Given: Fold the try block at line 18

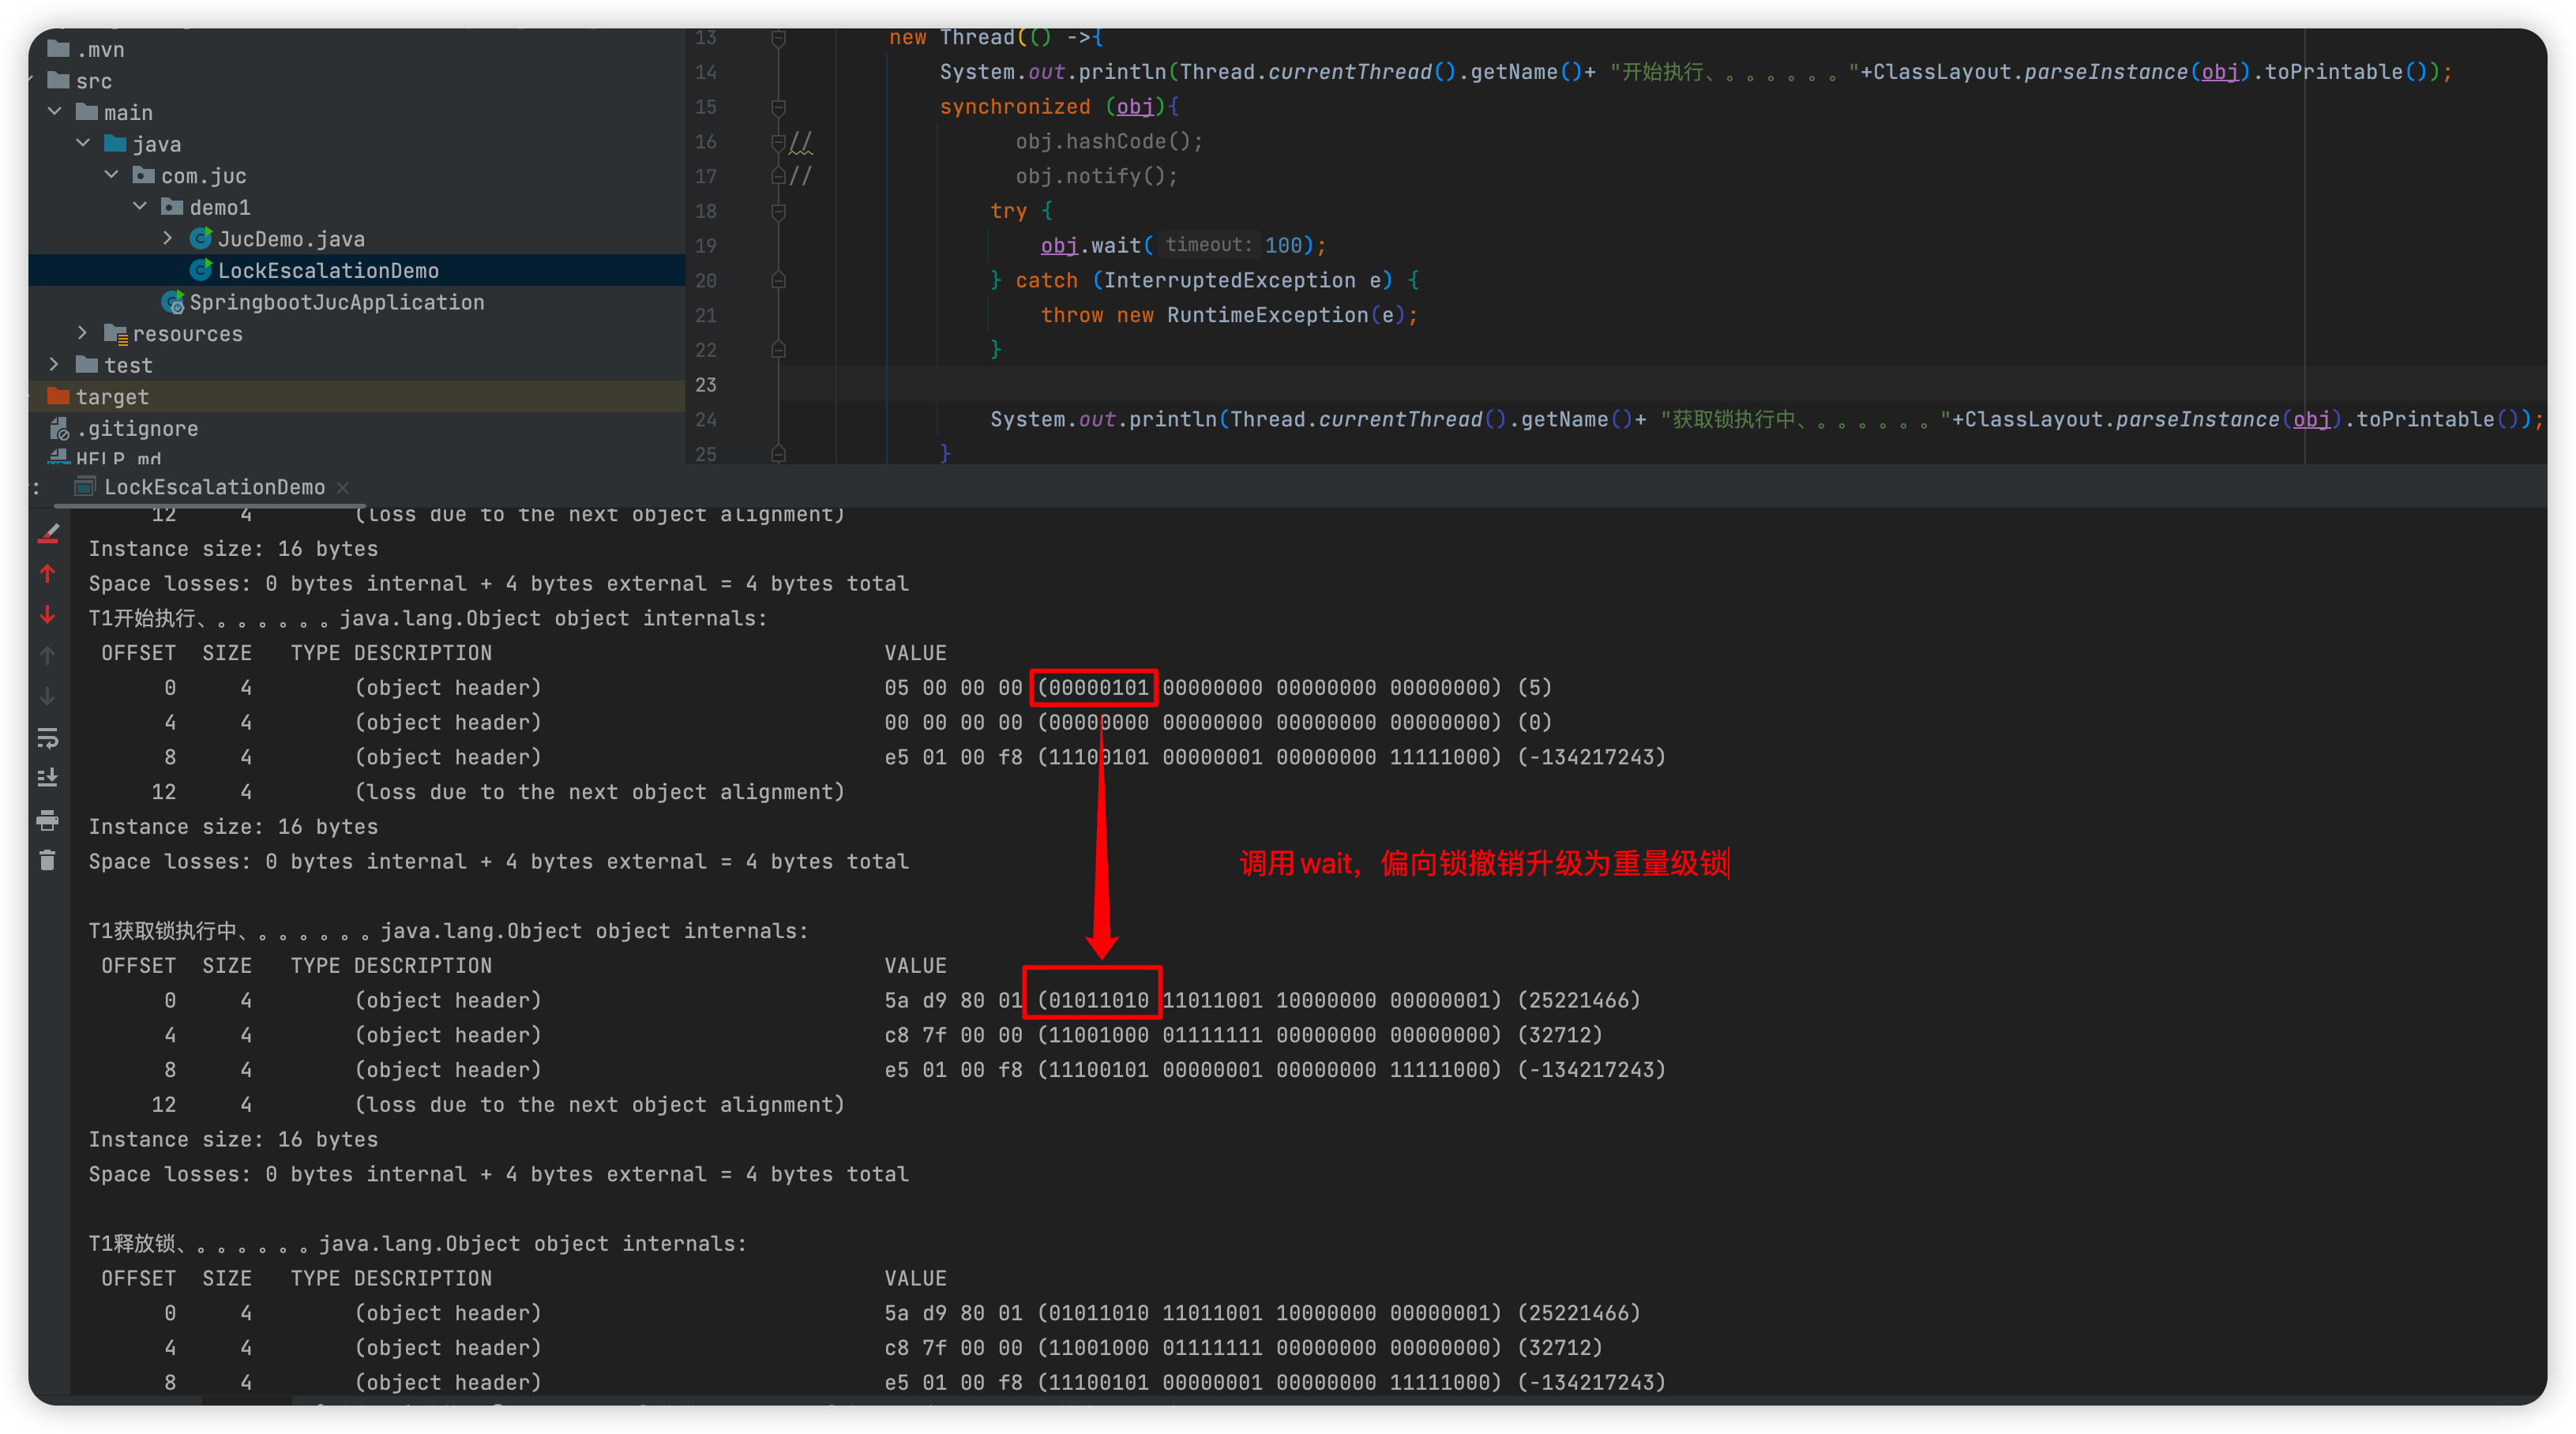Looking at the screenshot, I should point(778,211).
